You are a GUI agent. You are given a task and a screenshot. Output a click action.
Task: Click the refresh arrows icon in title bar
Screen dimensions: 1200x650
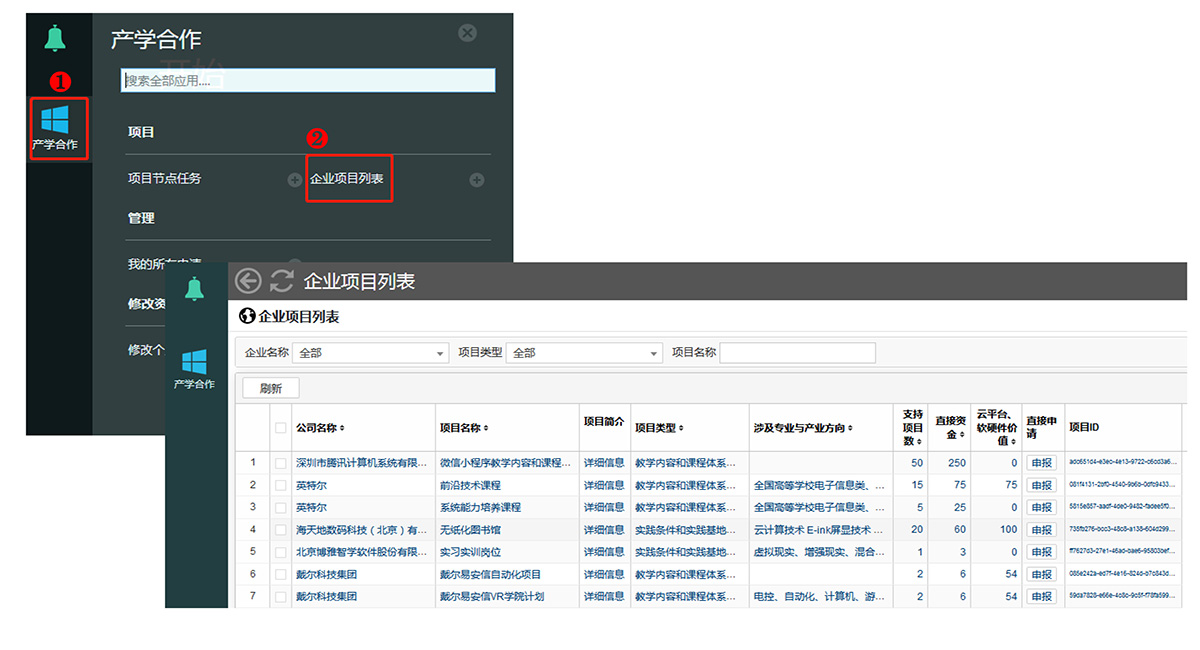click(282, 281)
